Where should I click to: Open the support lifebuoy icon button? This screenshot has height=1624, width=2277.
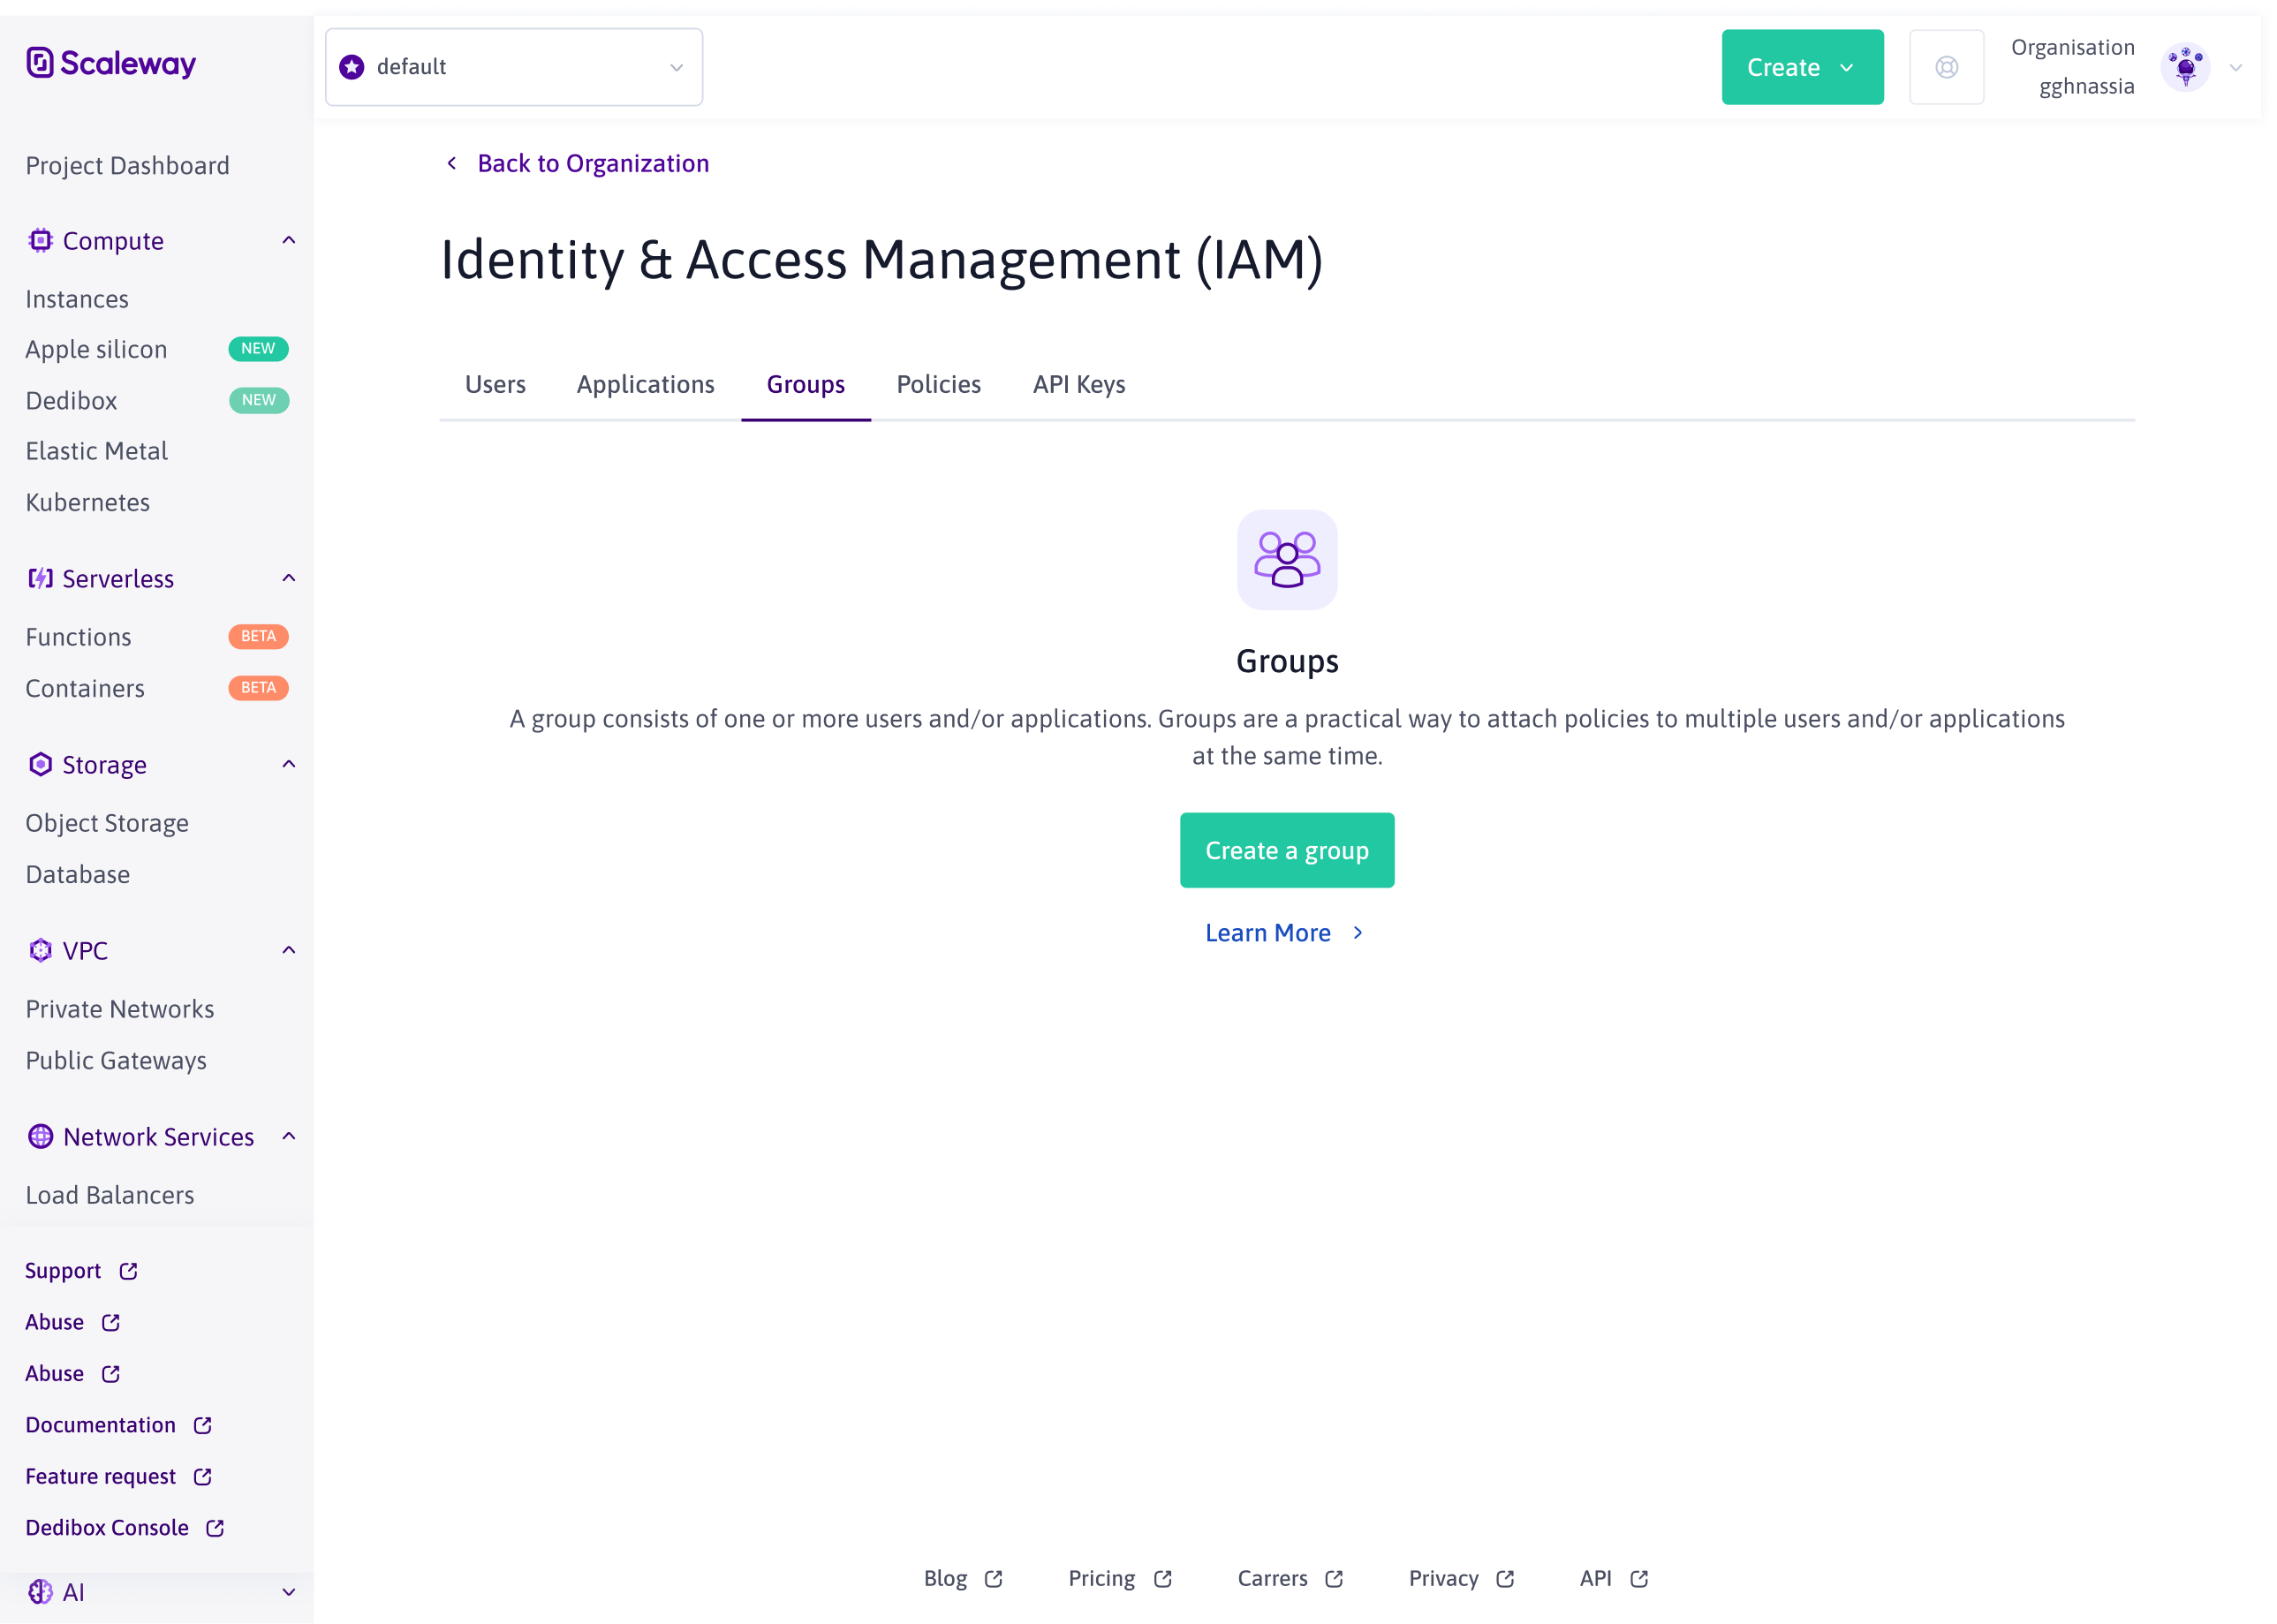pyautogui.click(x=1946, y=67)
